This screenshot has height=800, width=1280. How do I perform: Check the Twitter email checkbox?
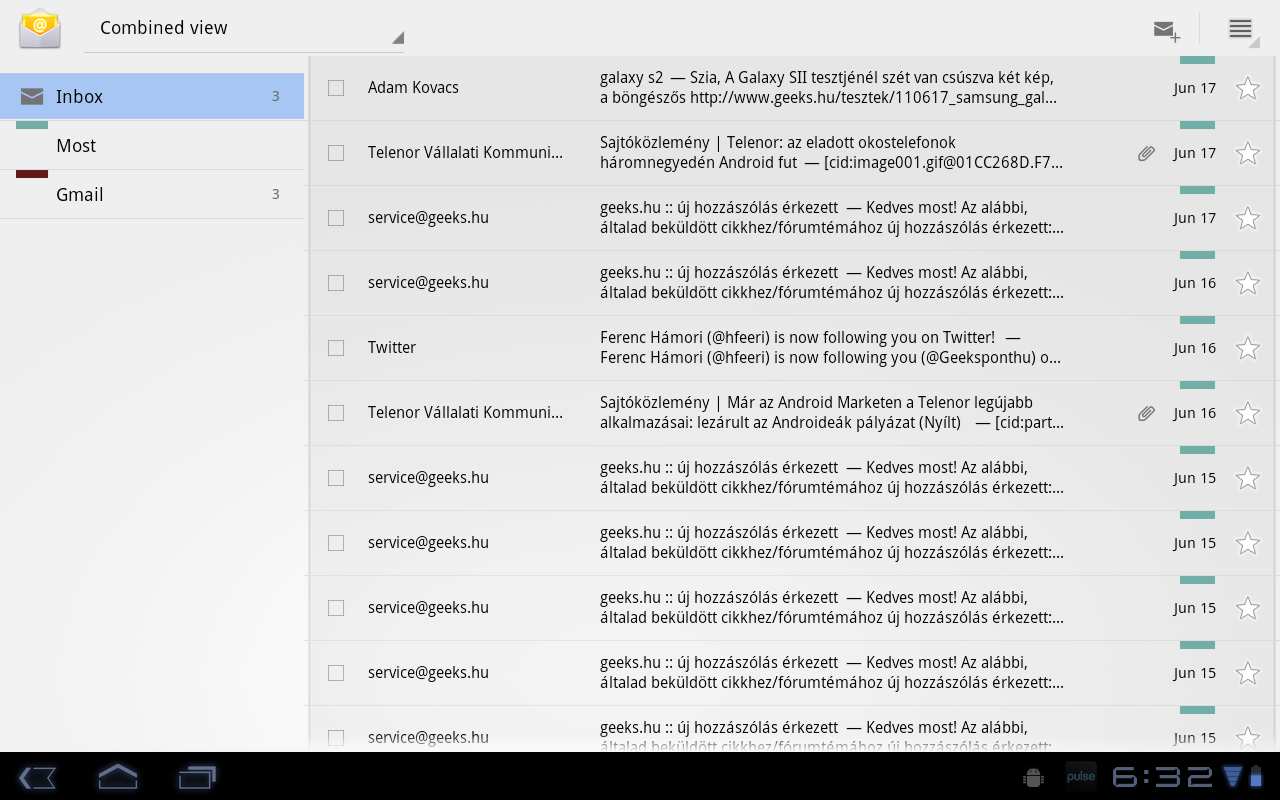click(336, 348)
